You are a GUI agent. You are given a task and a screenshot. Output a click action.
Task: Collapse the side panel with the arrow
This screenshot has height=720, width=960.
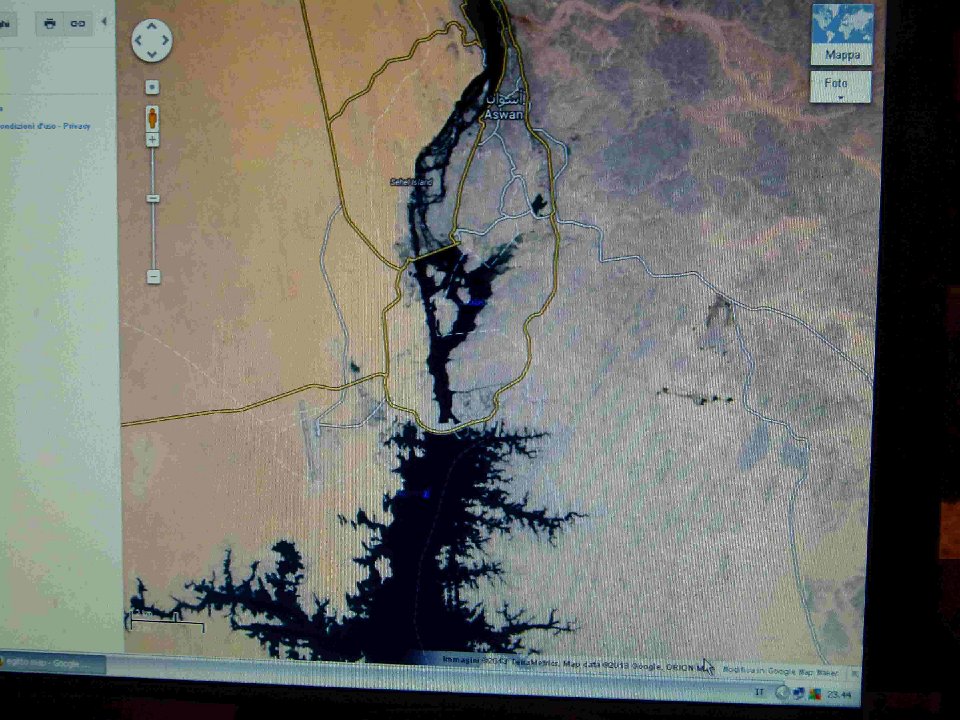click(x=103, y=22)
